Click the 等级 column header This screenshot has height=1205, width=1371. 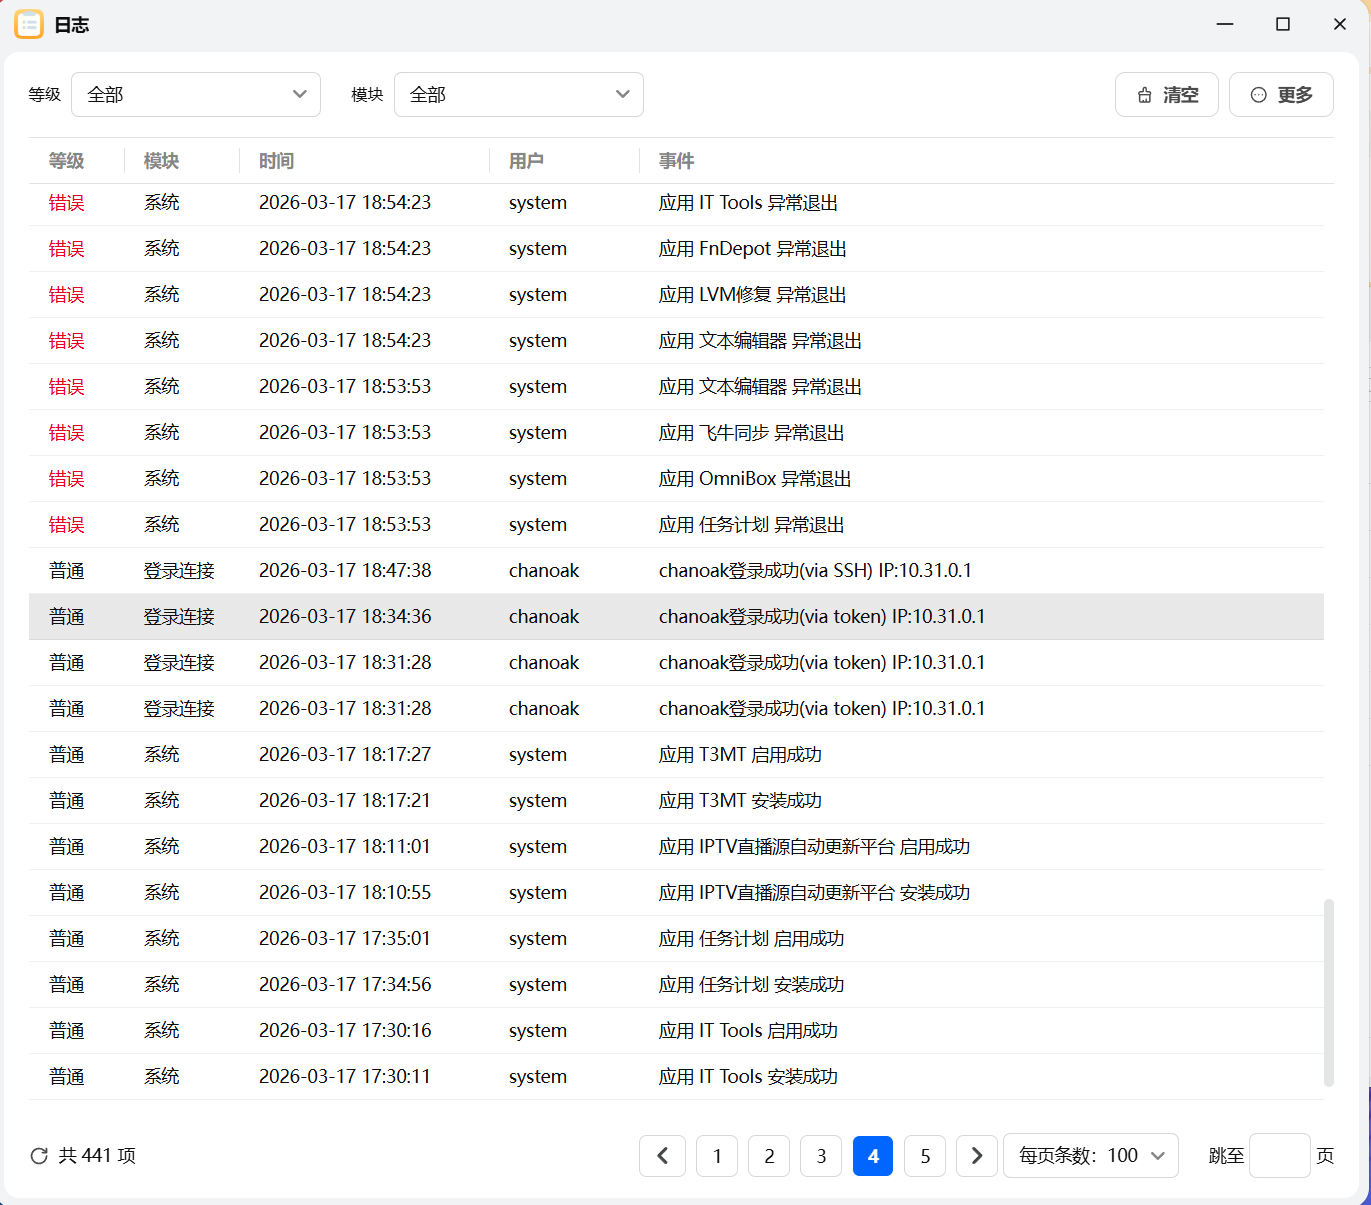point(66,161)
